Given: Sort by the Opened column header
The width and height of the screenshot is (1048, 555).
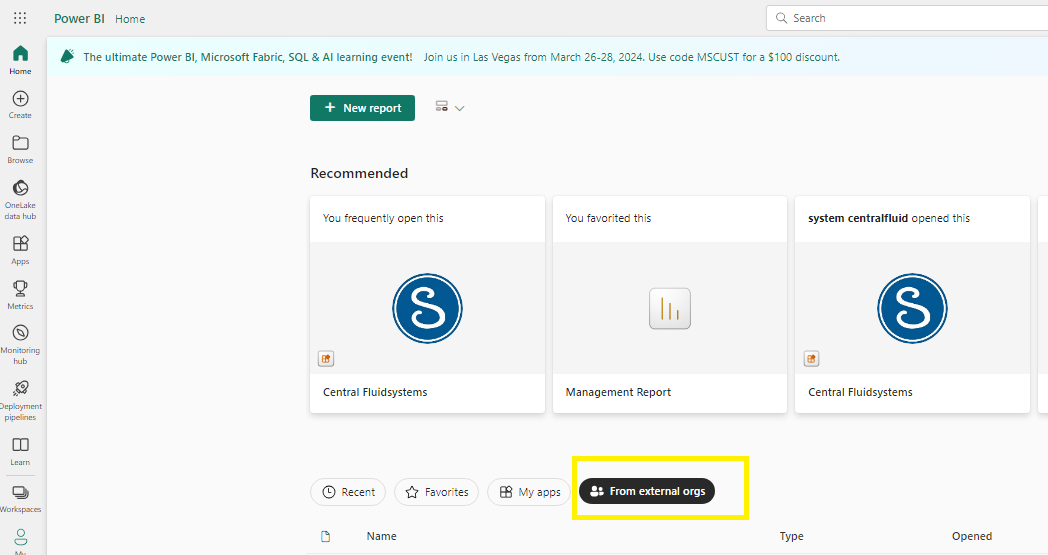Looking at the screenshot, I should click(x=972, y=536).
